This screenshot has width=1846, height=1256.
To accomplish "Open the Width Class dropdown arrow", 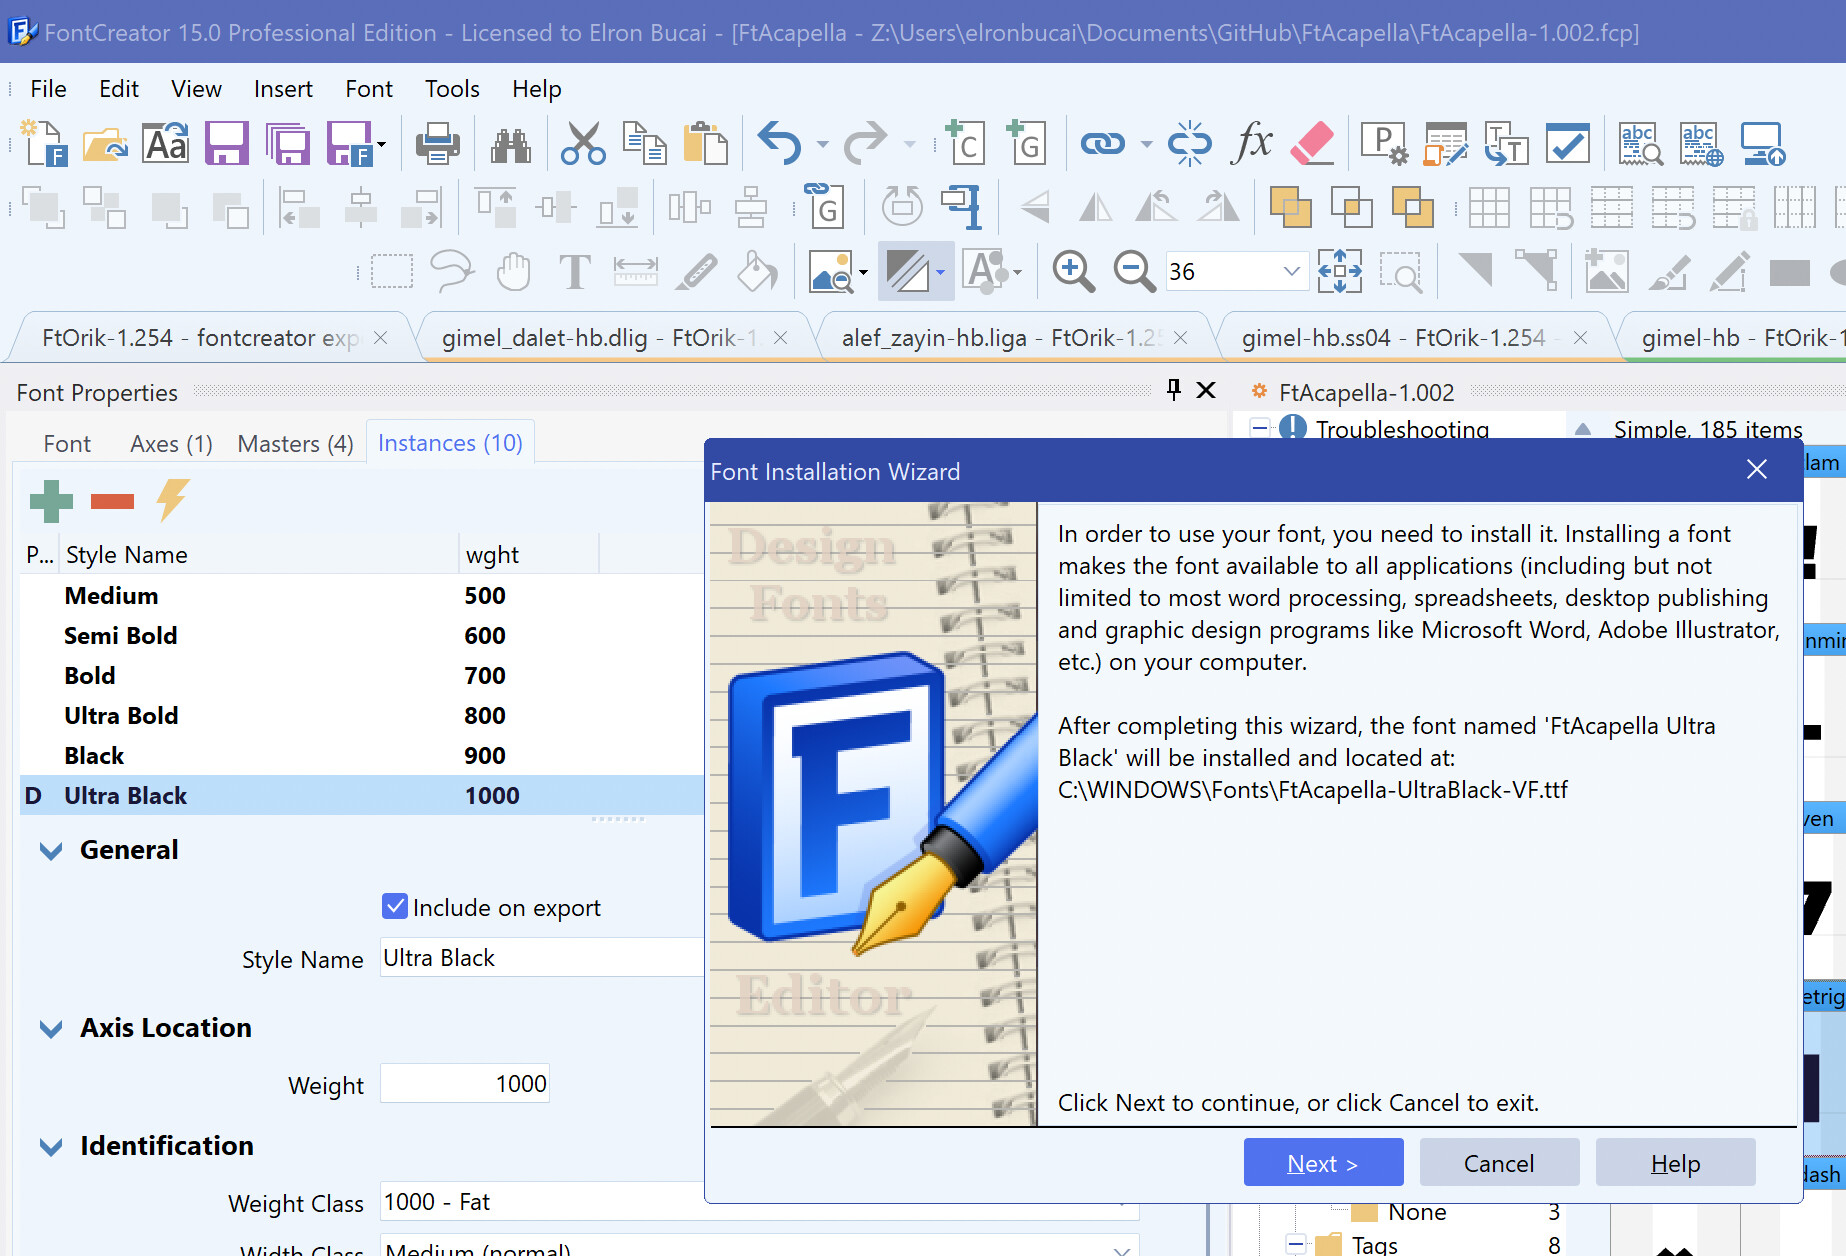I will tap(1121, 1249).
